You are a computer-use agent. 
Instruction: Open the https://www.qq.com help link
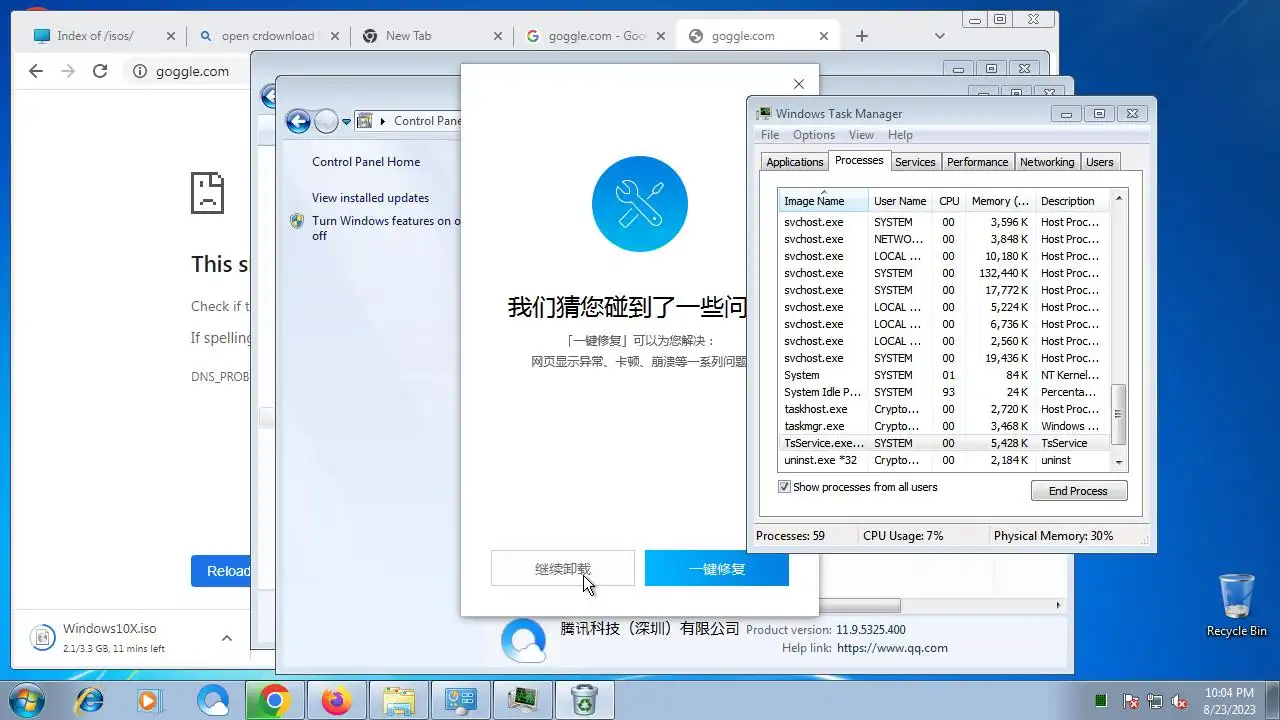coord(892,648)
